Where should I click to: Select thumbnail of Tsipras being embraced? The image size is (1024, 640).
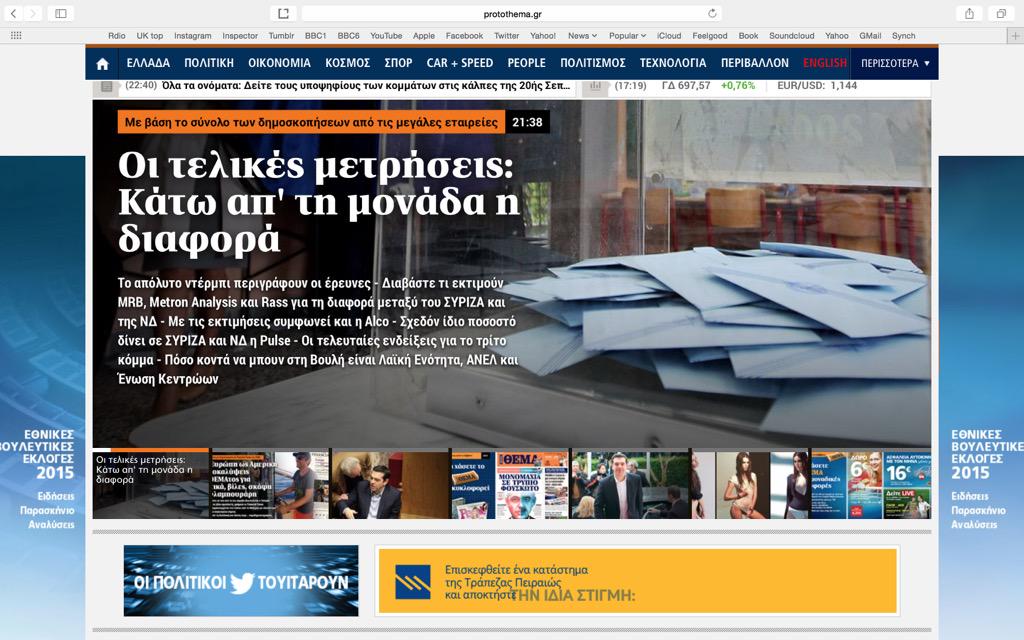point(390,483)
